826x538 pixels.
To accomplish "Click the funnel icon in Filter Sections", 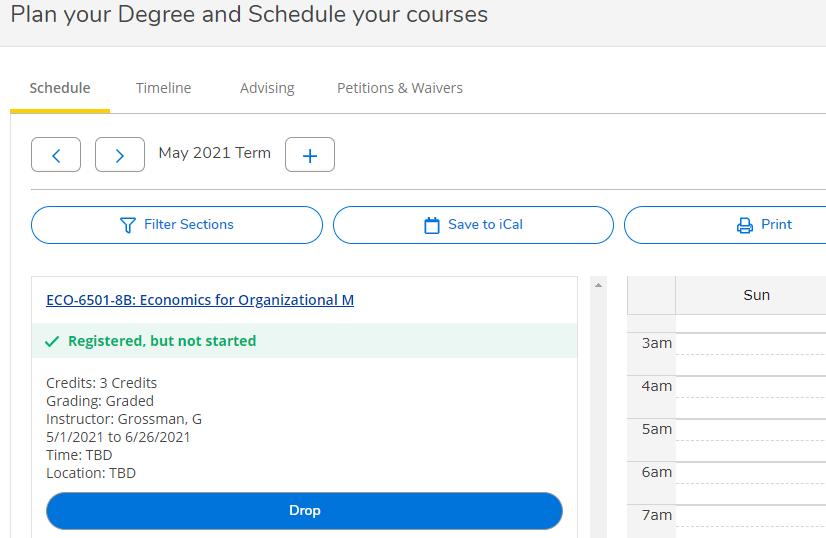I will (x=127, y=225).
